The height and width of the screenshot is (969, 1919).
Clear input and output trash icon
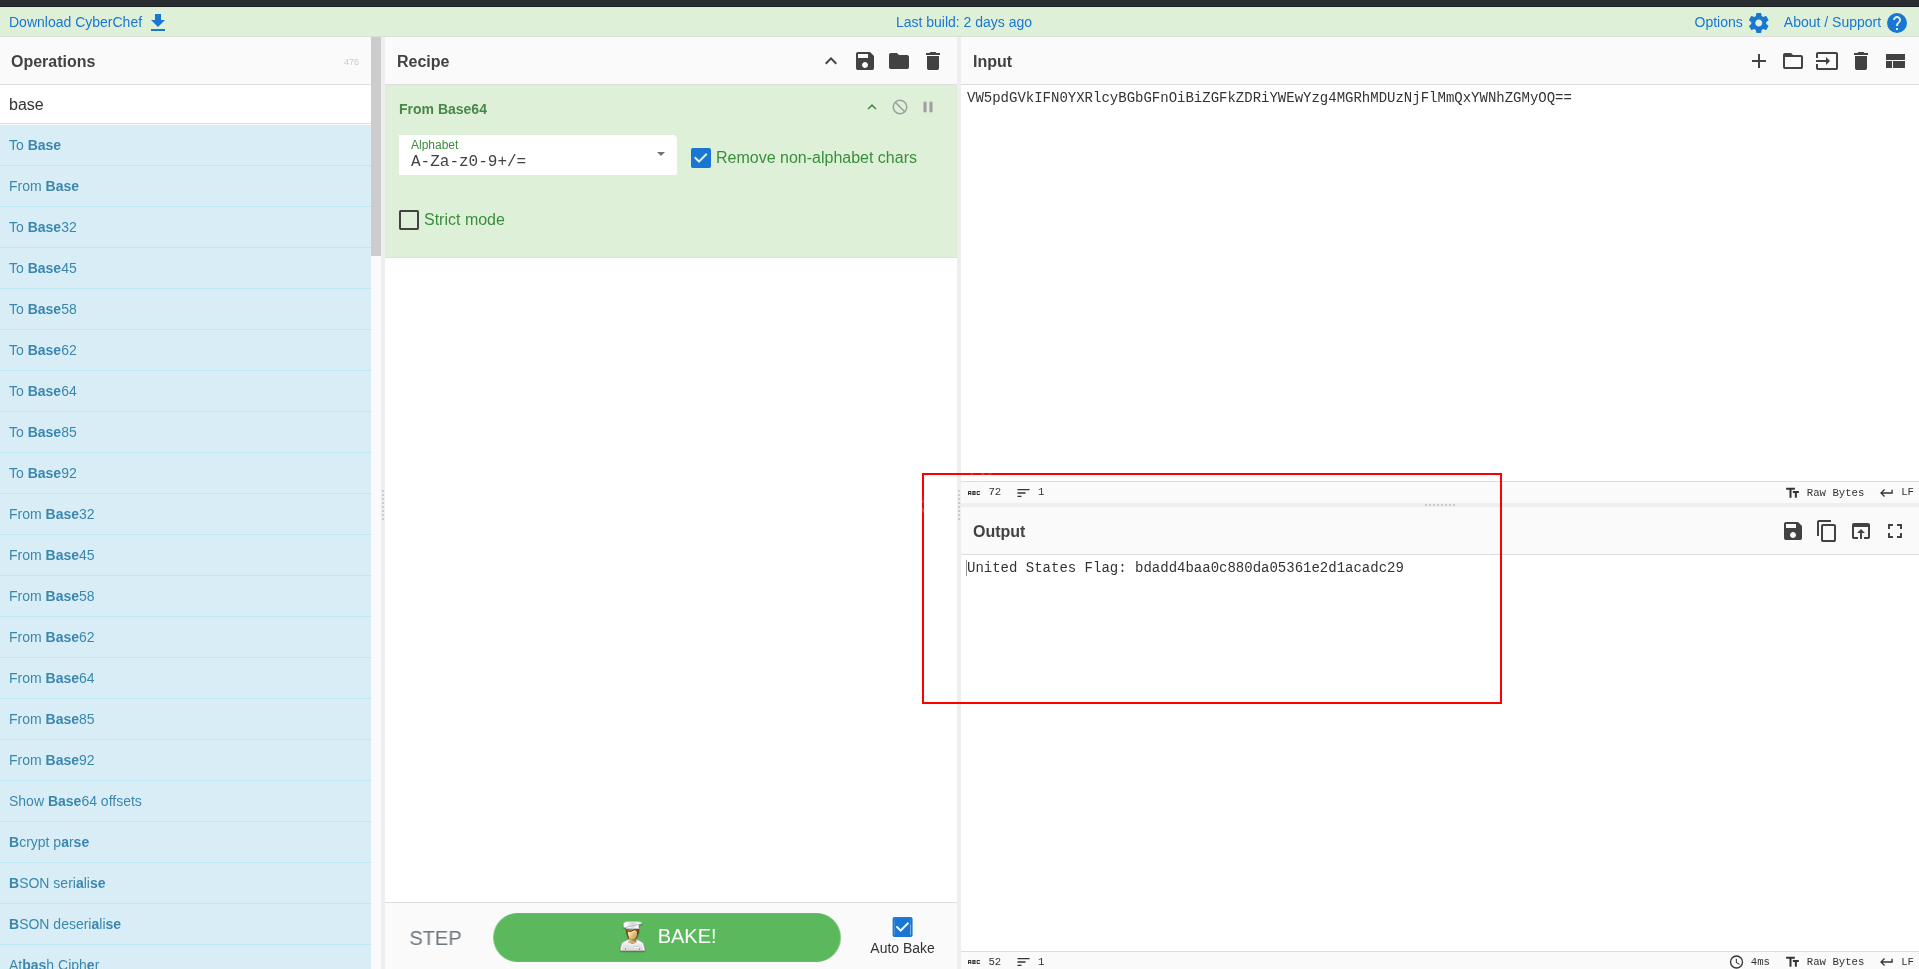(x=1861, y=61)
